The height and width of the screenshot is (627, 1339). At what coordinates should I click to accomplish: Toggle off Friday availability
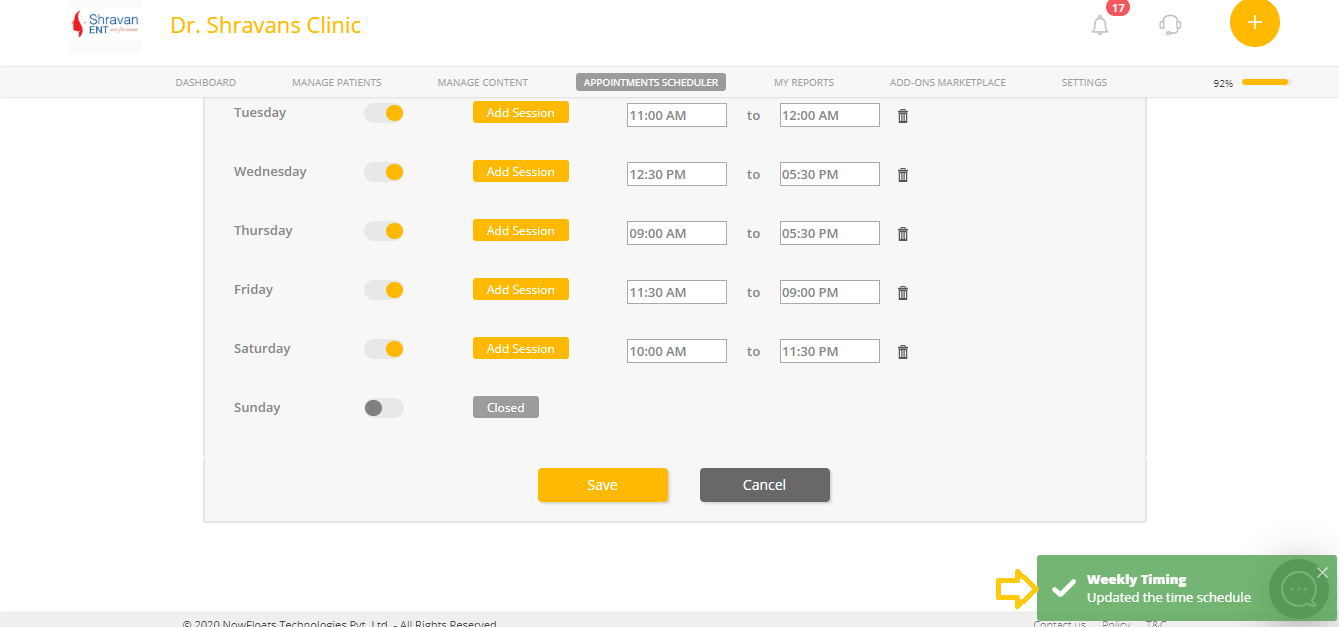point(384,290)
